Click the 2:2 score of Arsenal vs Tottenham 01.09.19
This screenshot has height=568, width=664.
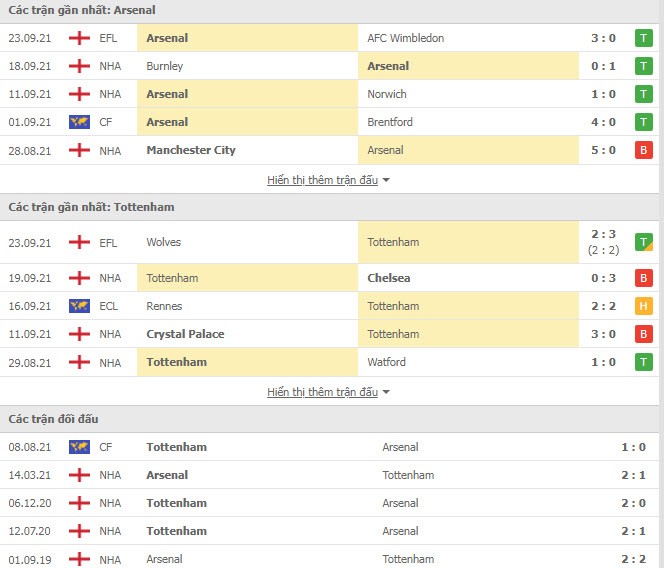pyautogui.click(x=634, y=559)
